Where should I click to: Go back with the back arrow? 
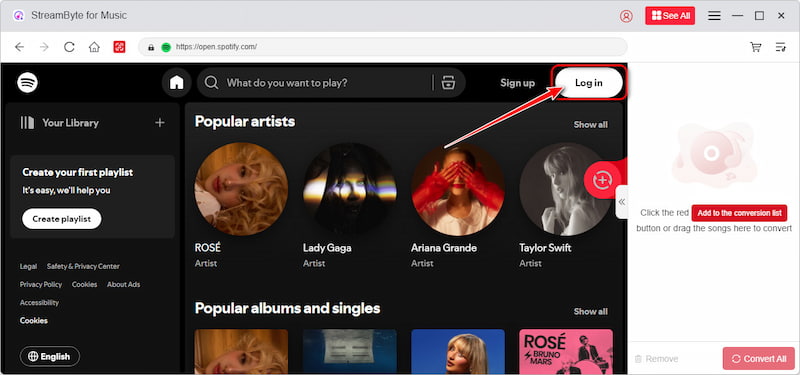click(19, 47)
